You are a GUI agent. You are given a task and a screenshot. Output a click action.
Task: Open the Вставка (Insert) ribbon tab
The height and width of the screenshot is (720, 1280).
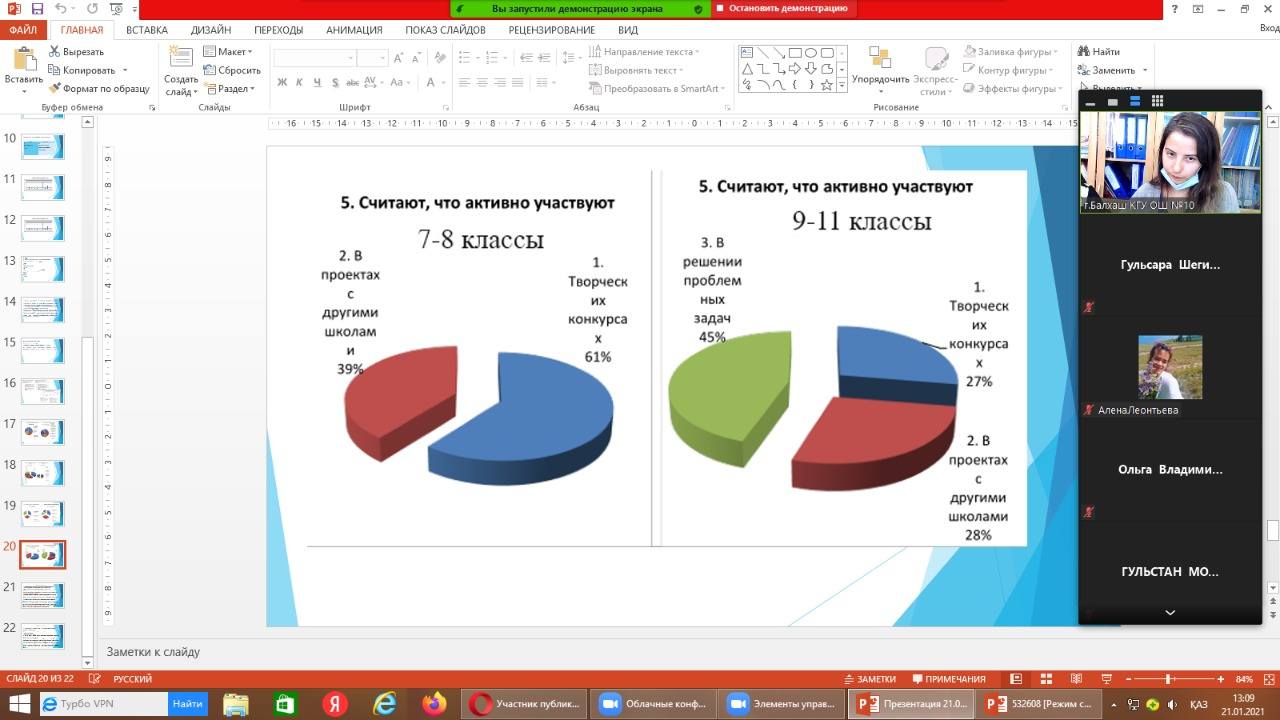click(x=147, y=30)
